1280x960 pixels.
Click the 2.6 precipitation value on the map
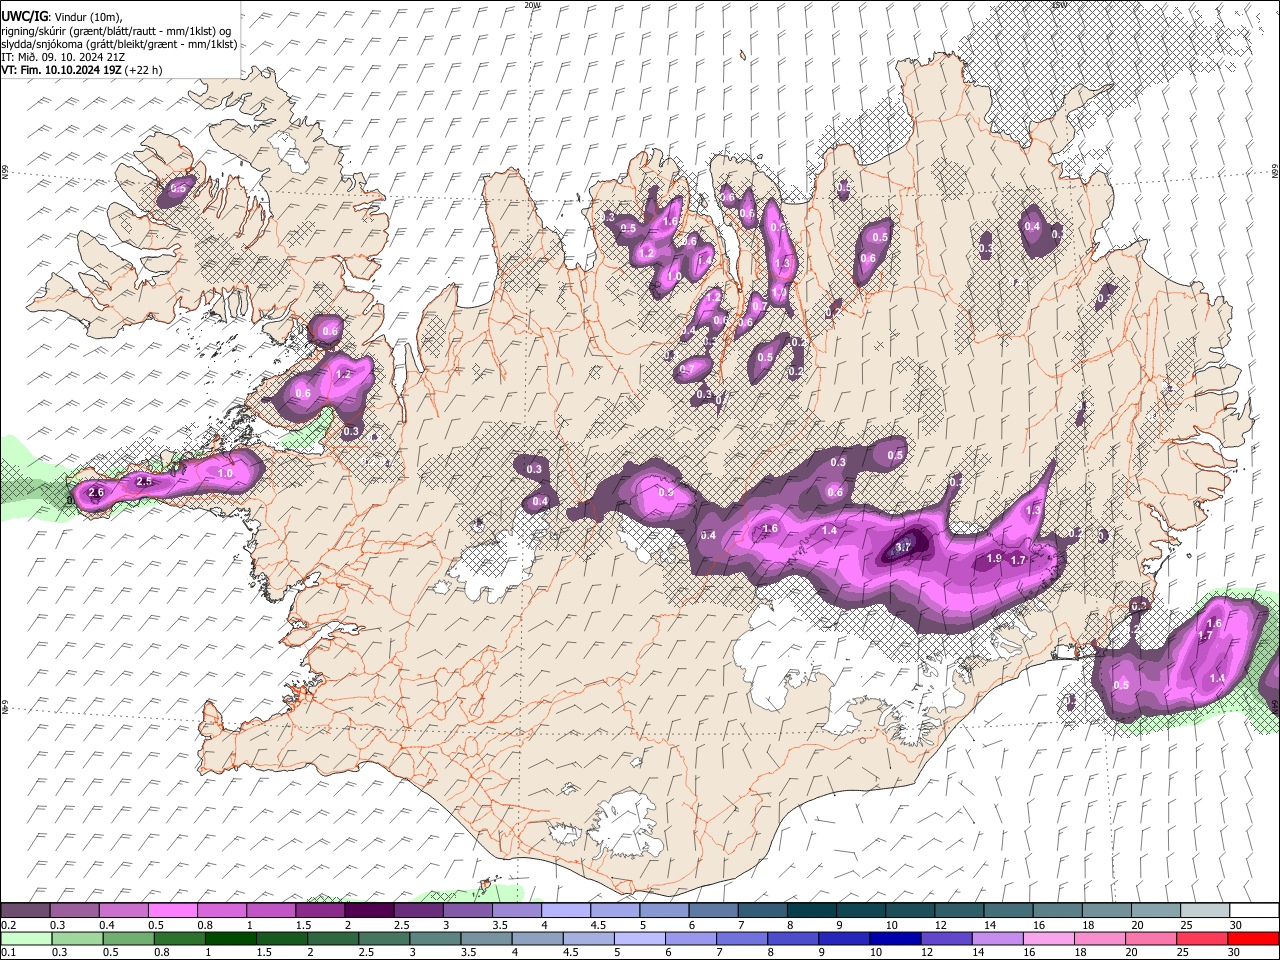tap(97, 492)
